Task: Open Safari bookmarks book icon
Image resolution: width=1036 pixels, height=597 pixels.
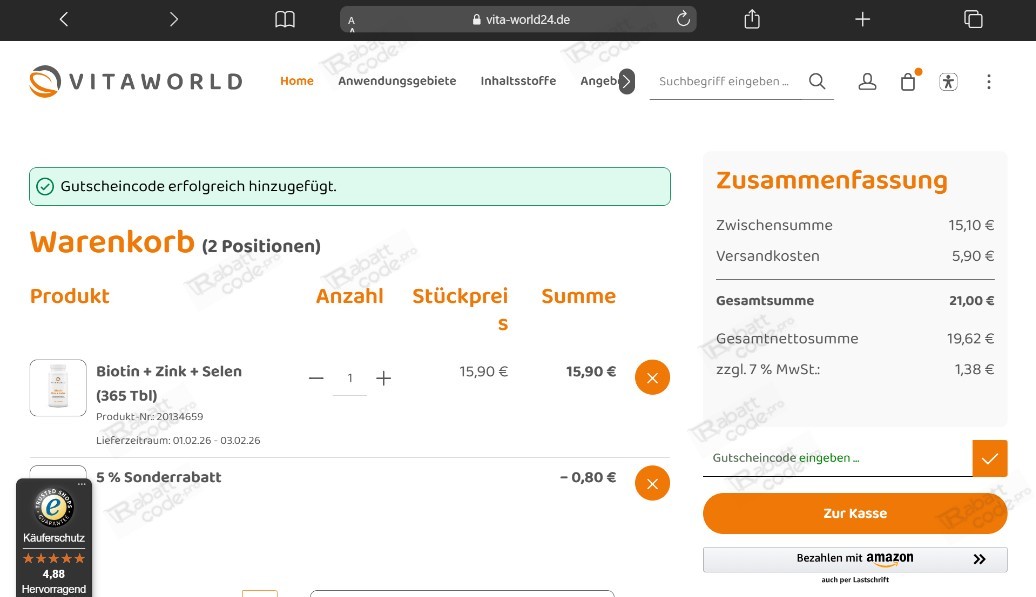Action: 285,20
